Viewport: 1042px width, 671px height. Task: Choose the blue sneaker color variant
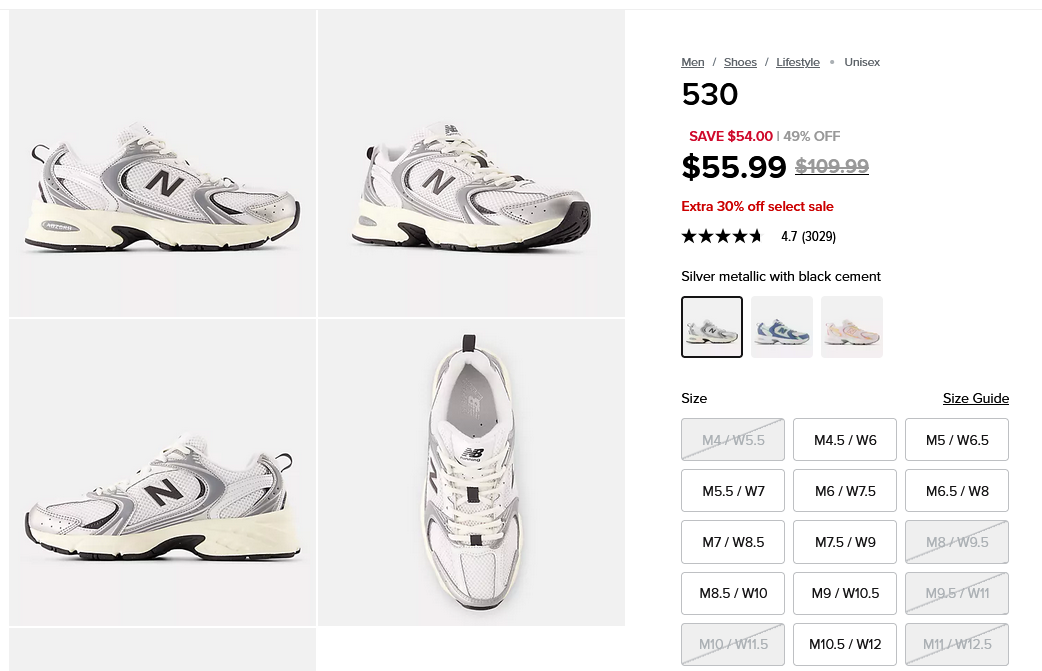pyautogui.click(x=782, y=327)
